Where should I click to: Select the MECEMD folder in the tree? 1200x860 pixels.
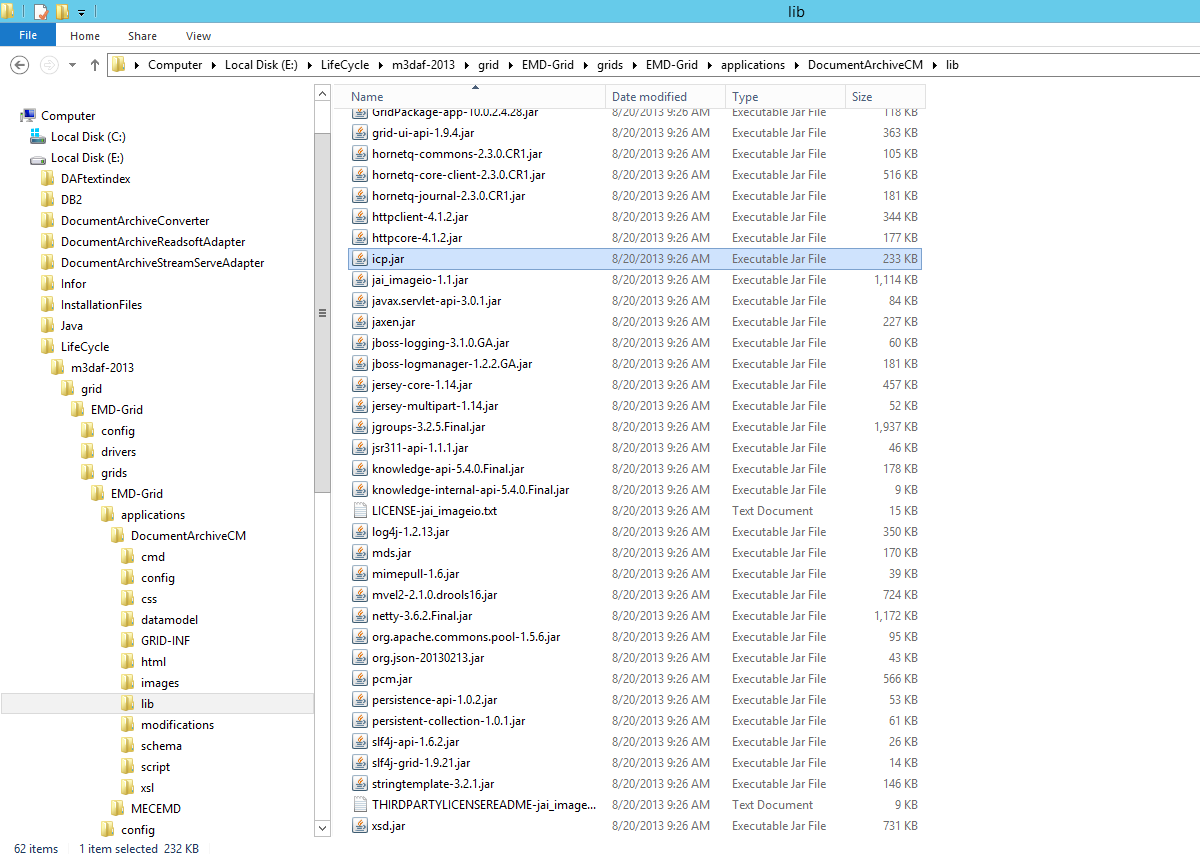pyautogui.click(x=155, y=809)
